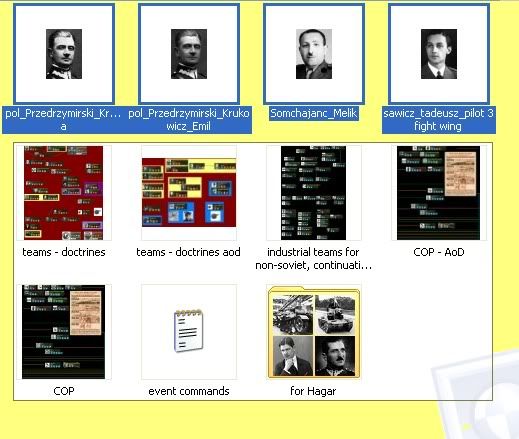The width and height of the screenshot is (519, 439).
Task: Click the 'teams - doctrines aod' label text
Action: click(188, 252)
